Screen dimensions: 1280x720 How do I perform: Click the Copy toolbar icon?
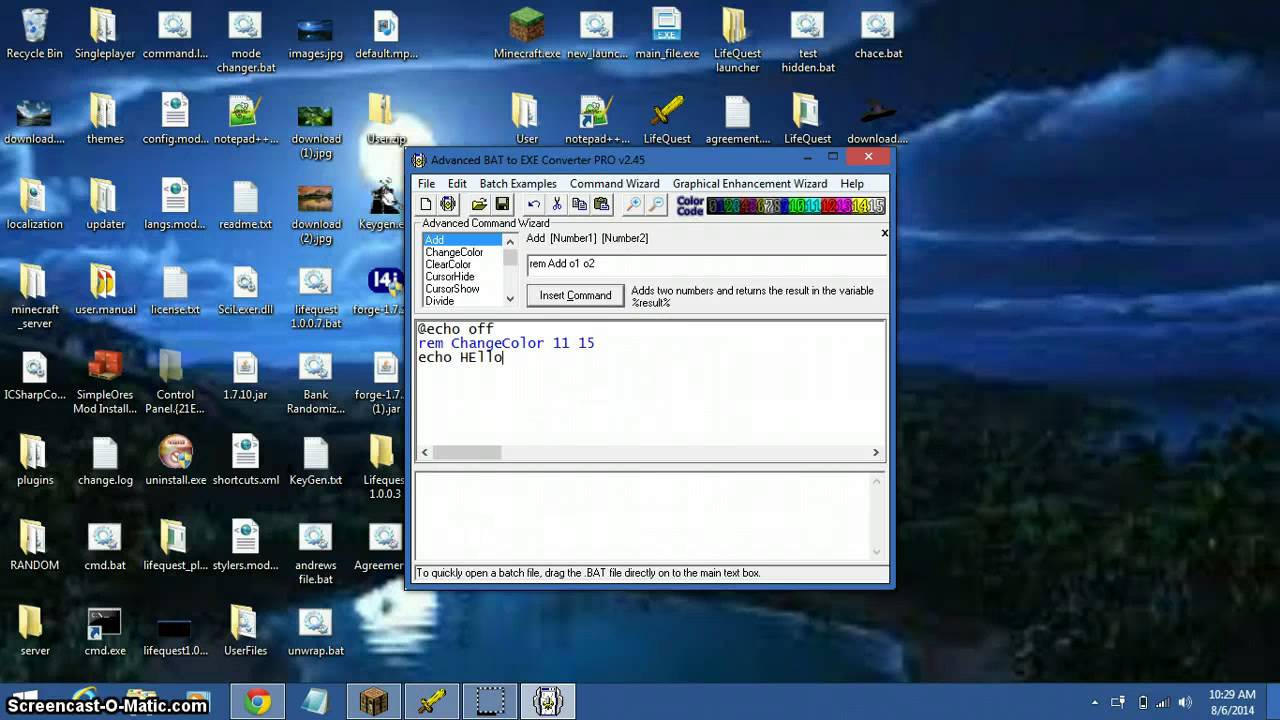point(579,205)
